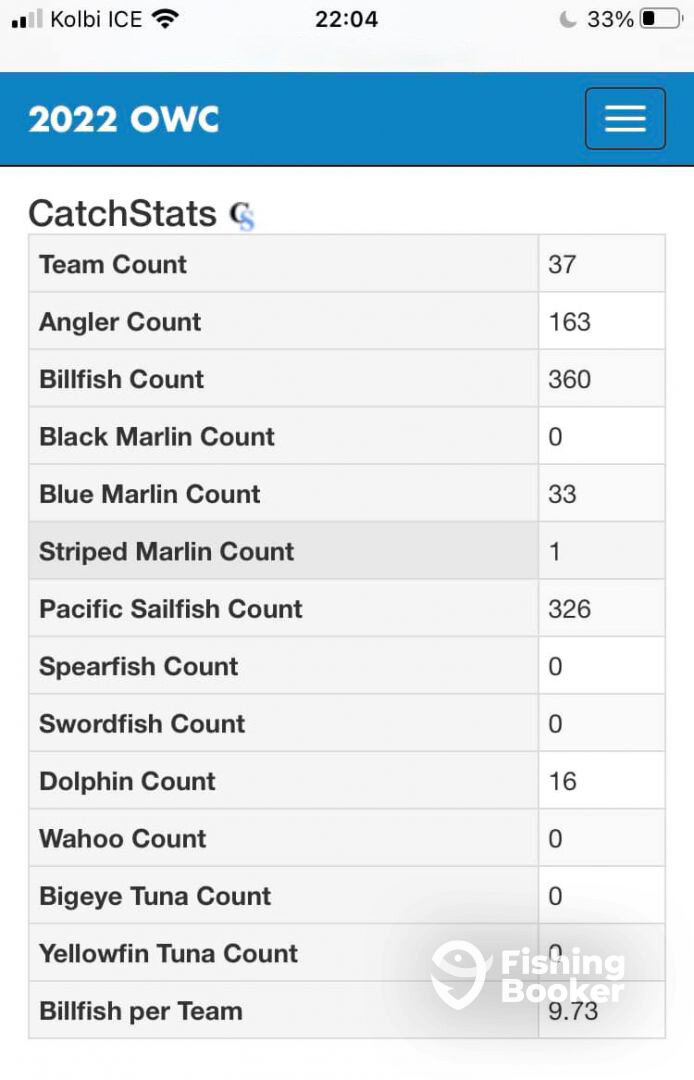Tap the CatchStats logo icon
The image size is (694, 1080).
[x=242, y=215]
